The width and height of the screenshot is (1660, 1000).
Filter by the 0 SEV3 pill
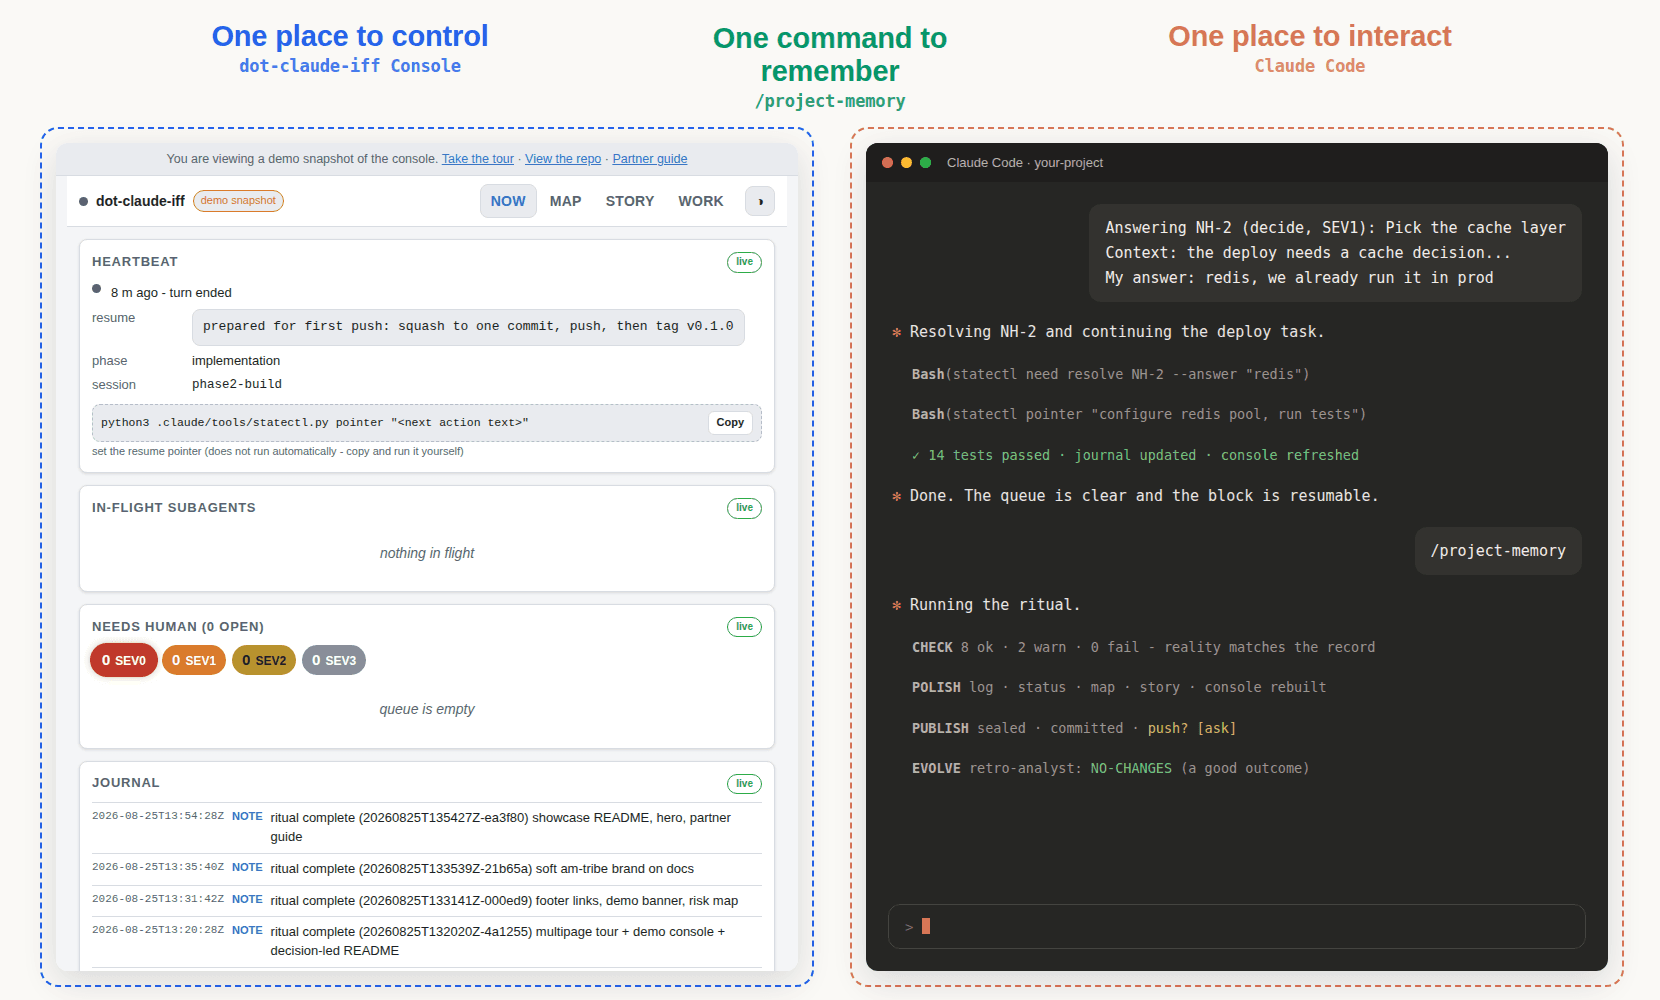[334, 660]
